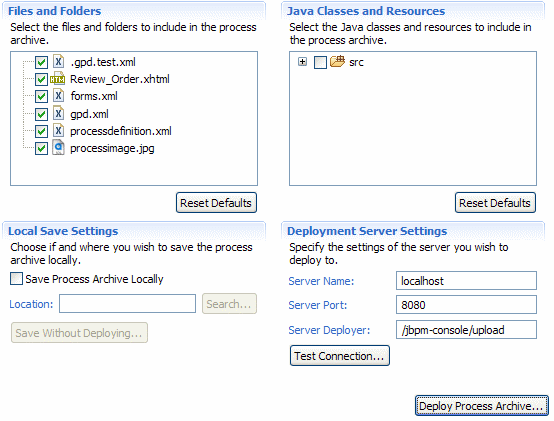Click the processimage.jpg image icon
This screenshot has height=421, width=554.
click(58, 148)
